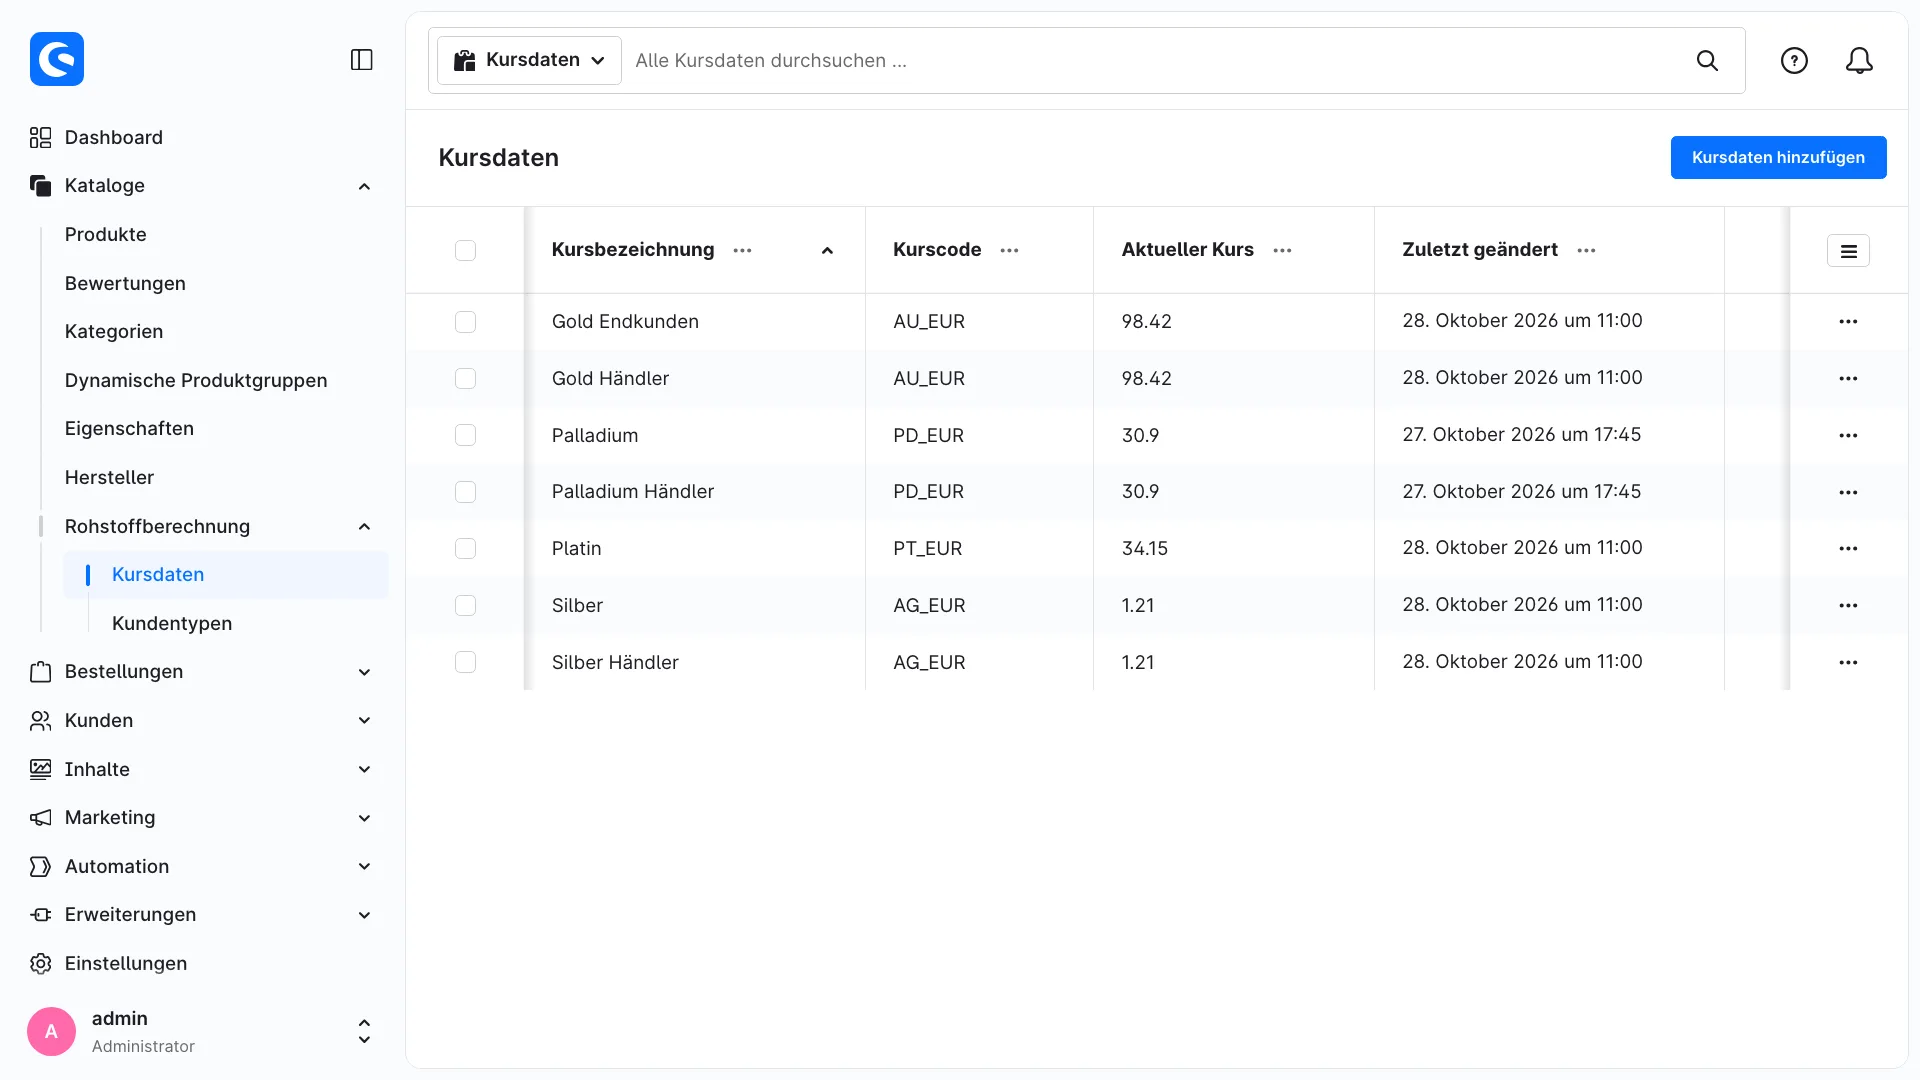Open the admin user menu chevron

coord(364,1032)
